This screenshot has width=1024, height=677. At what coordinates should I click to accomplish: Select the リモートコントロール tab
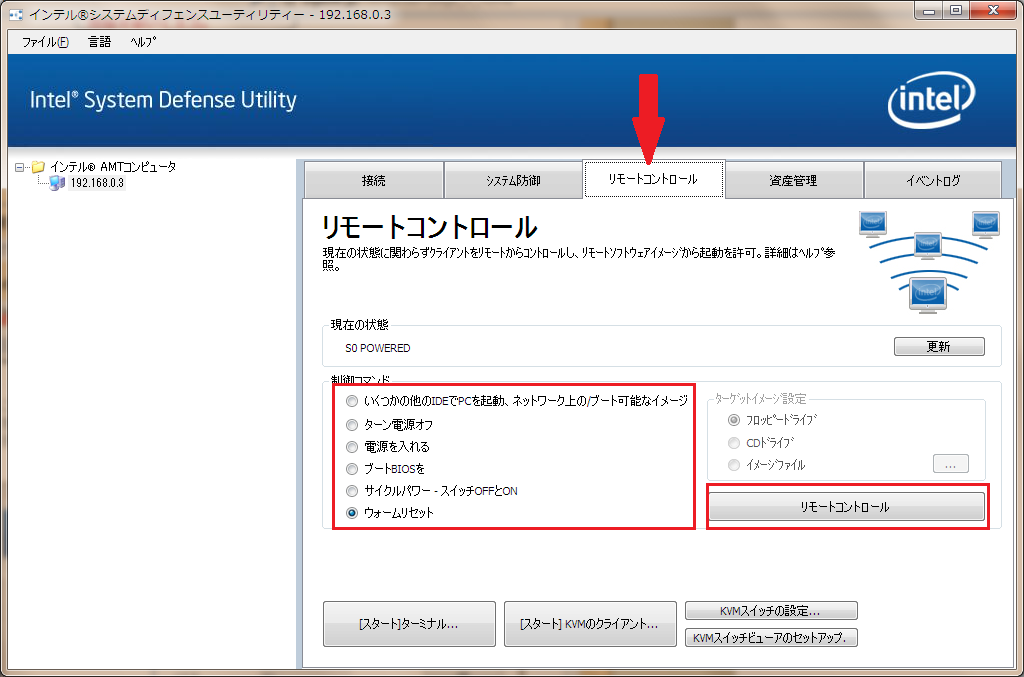coord(653,179)
